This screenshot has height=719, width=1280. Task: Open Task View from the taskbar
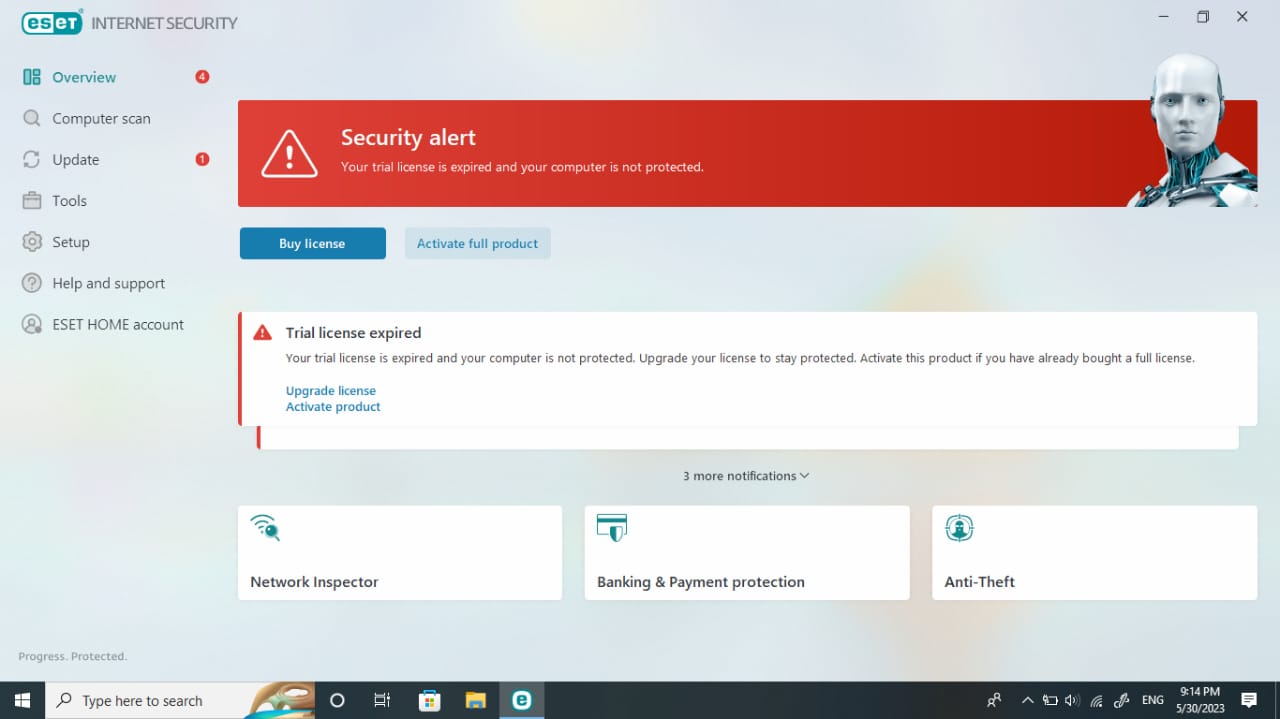(382, 700)
